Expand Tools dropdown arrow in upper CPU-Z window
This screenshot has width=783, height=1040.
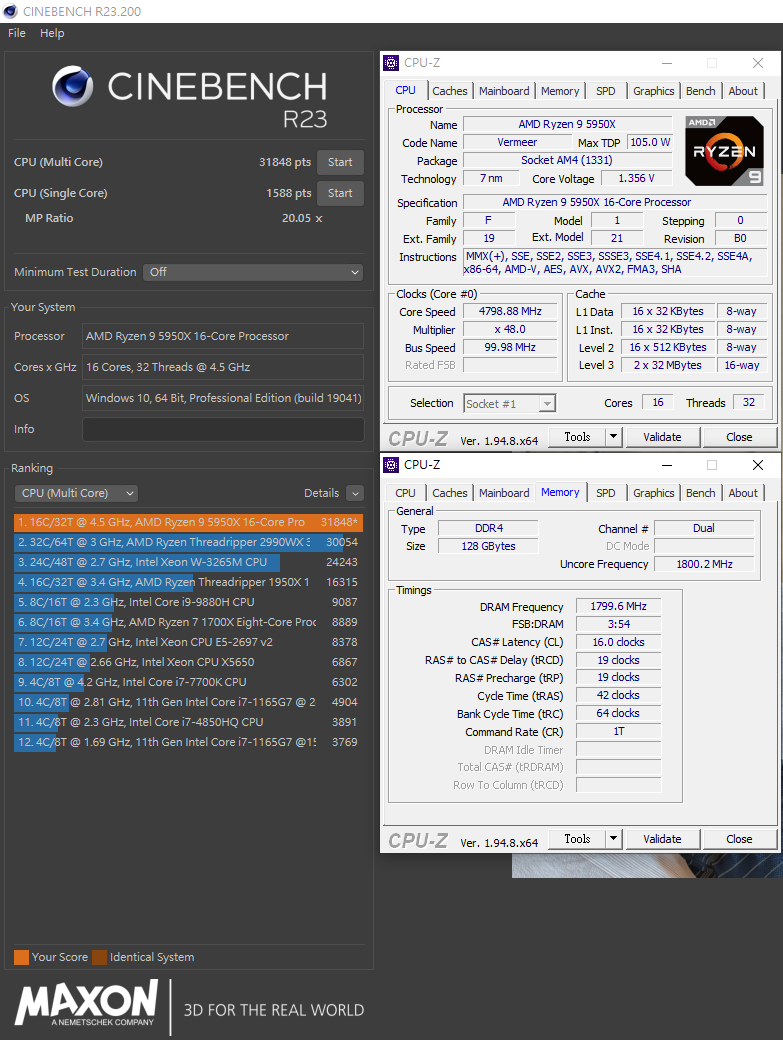[x=614, y=437]
